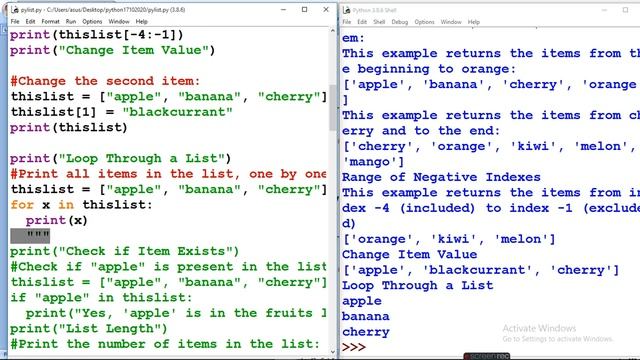640x360 pixels.
Task: Open Edit menu in Python Shell window
Action: (x=362, y=22)
